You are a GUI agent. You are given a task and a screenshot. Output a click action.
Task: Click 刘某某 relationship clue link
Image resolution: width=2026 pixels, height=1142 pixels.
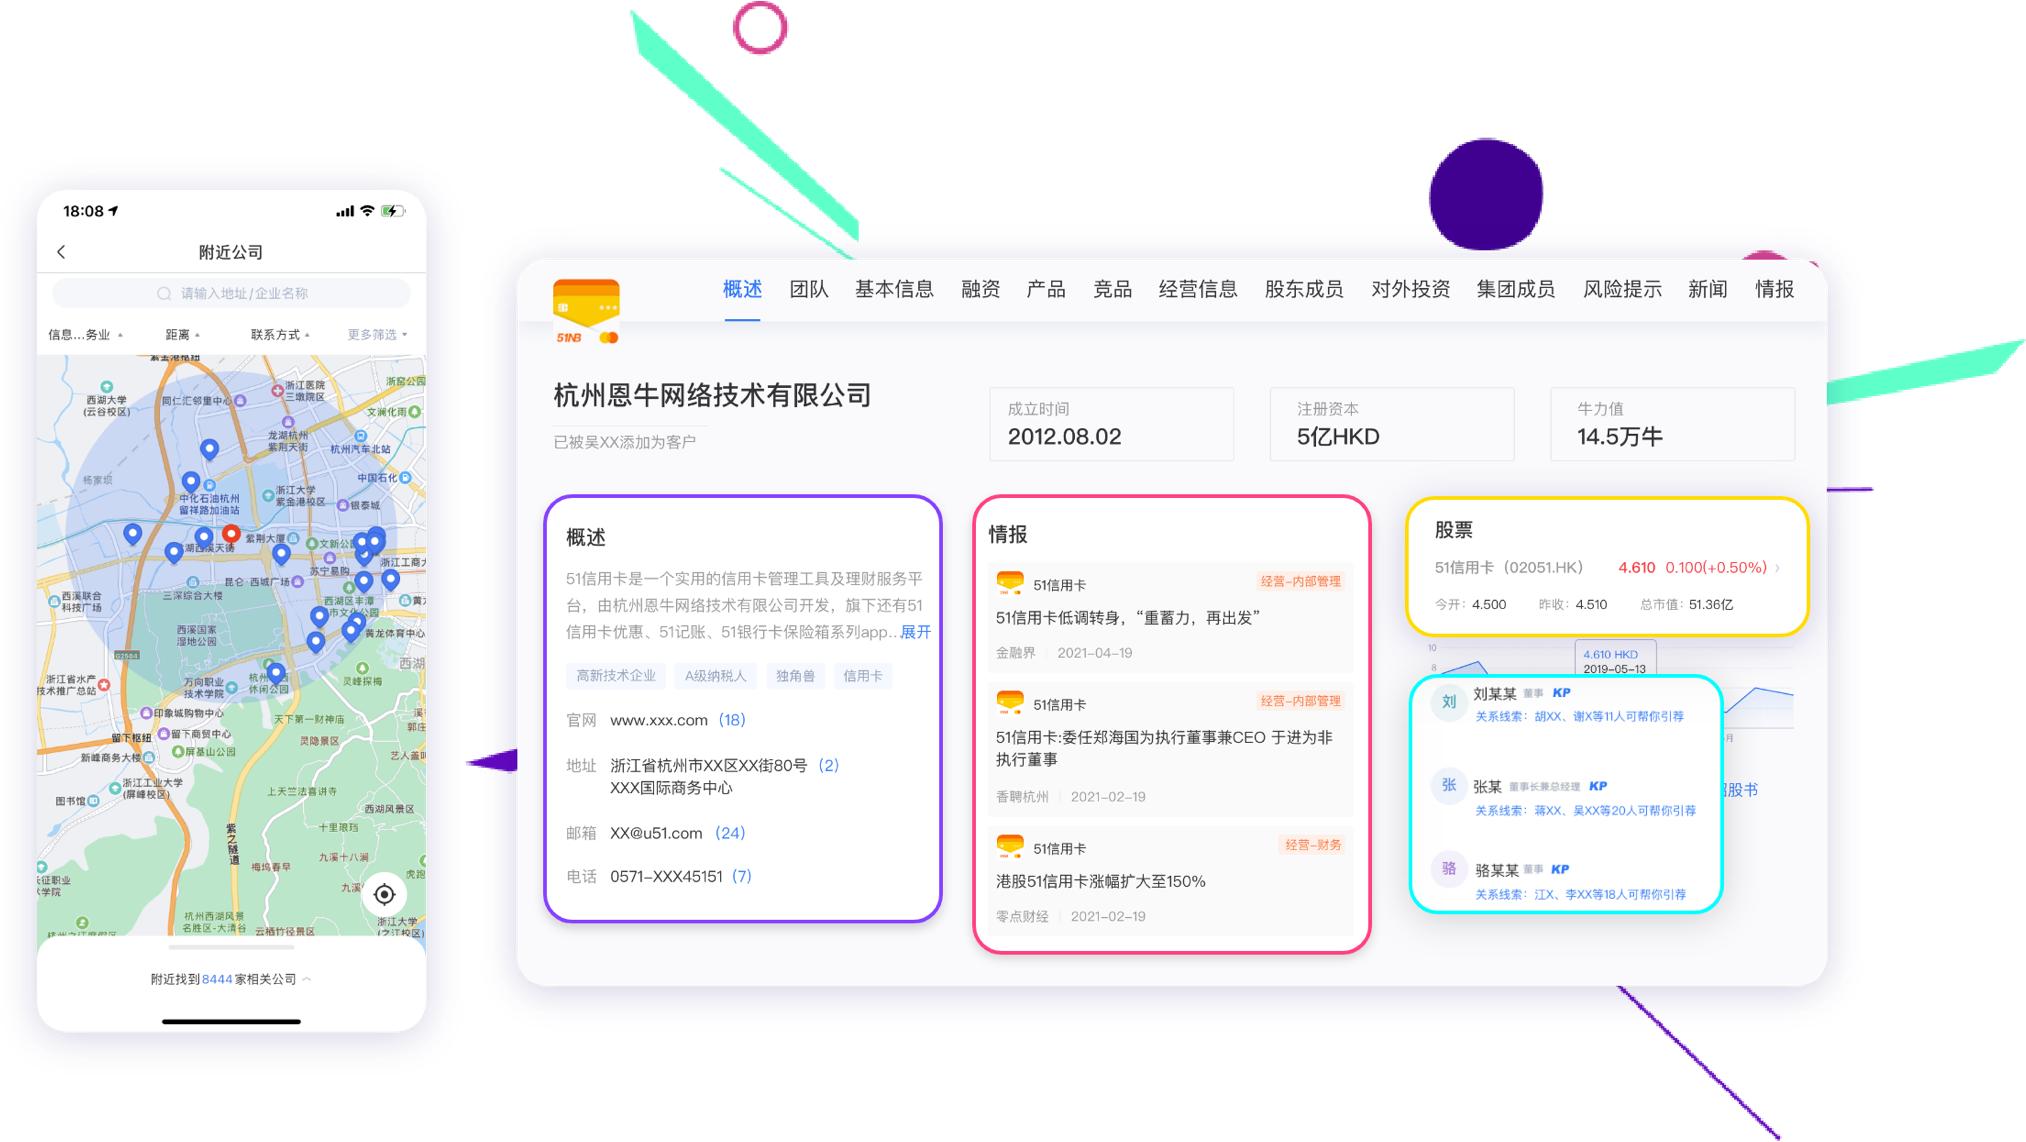[x=1579, y=716]
